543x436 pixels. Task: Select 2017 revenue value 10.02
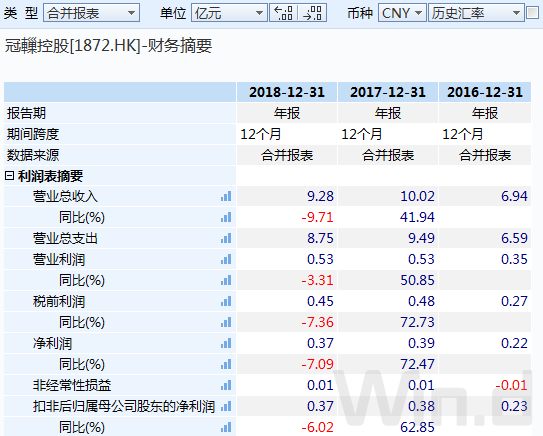(417, 196)
